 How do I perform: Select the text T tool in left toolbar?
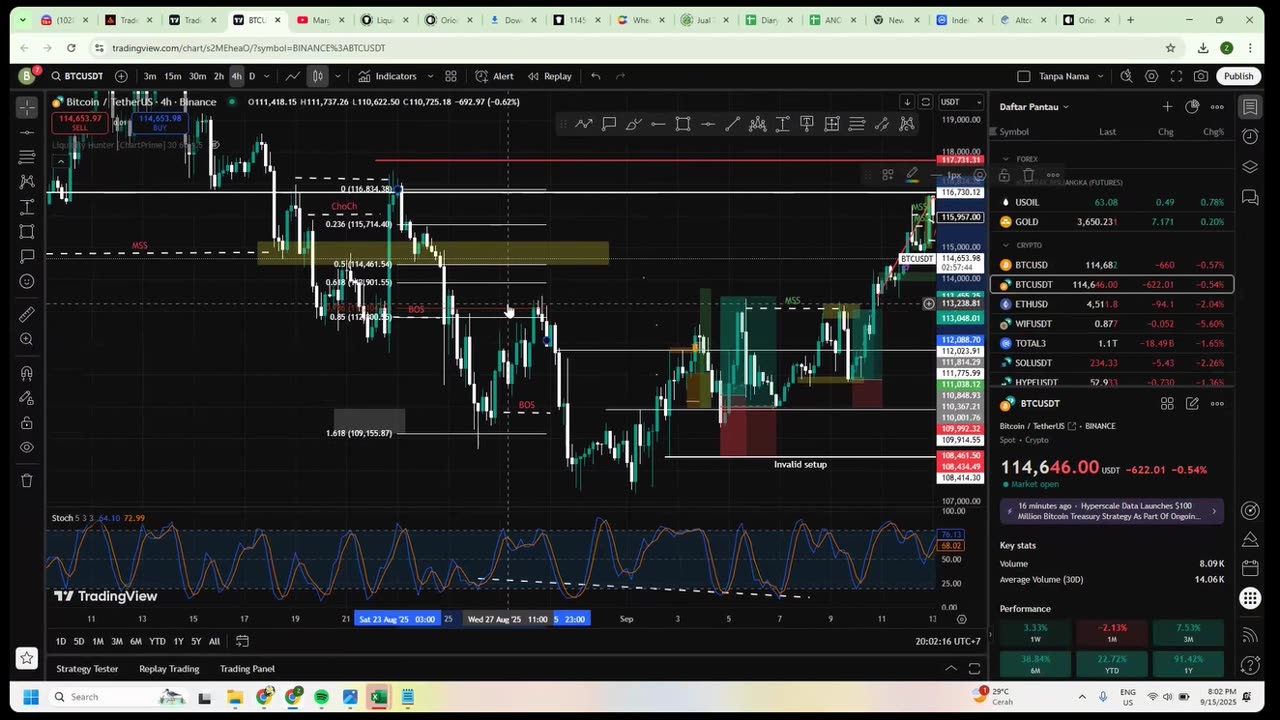click(x=27, y=207)
